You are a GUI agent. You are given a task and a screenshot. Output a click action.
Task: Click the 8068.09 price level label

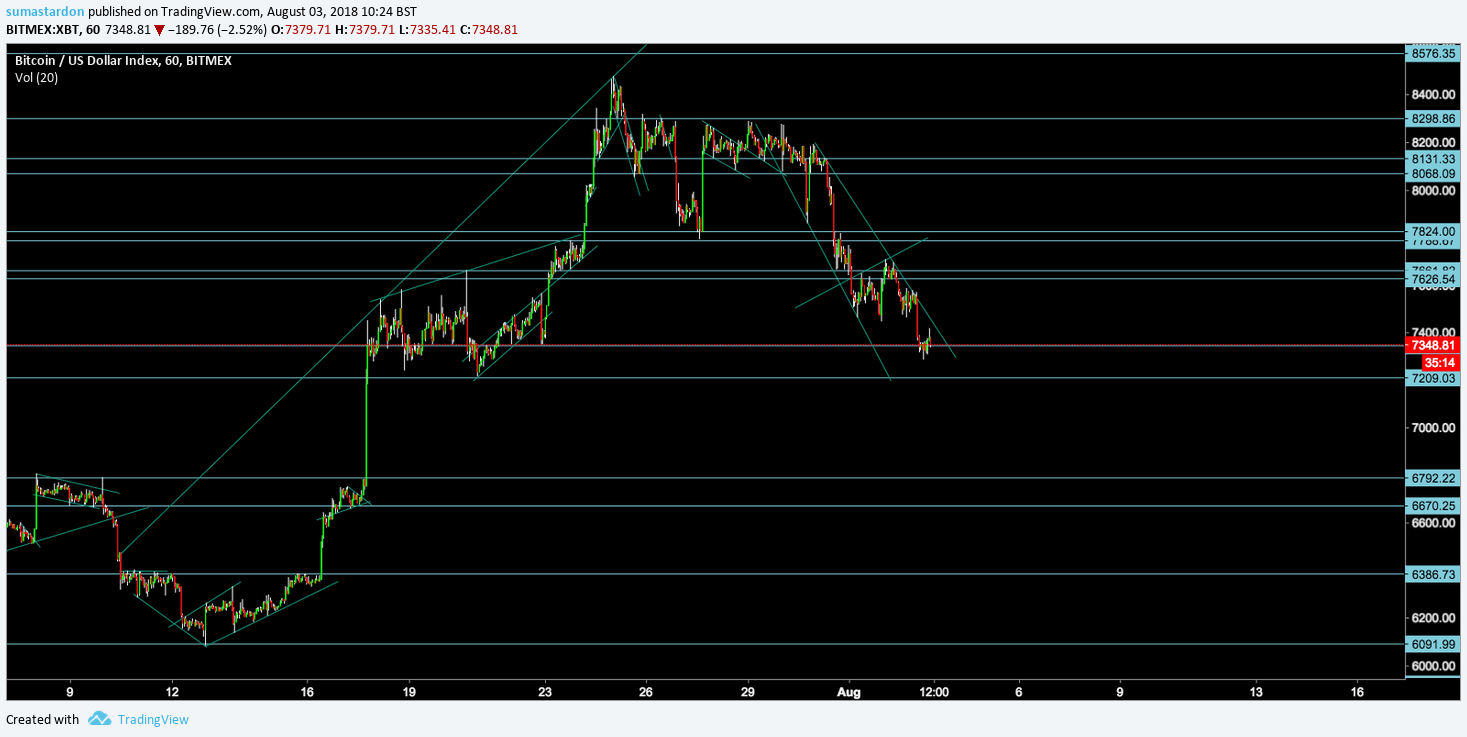(x=1432, y=174)
